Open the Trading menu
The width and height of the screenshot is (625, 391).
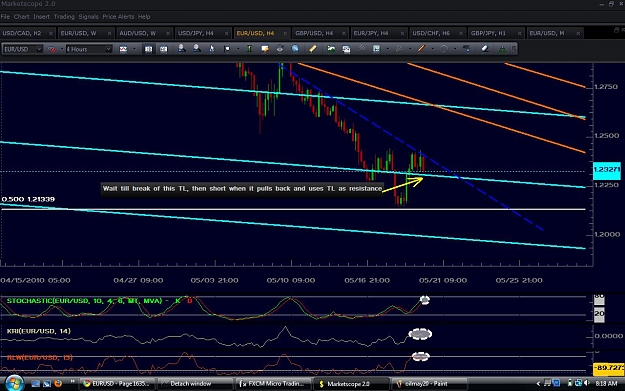click(64, 17)
